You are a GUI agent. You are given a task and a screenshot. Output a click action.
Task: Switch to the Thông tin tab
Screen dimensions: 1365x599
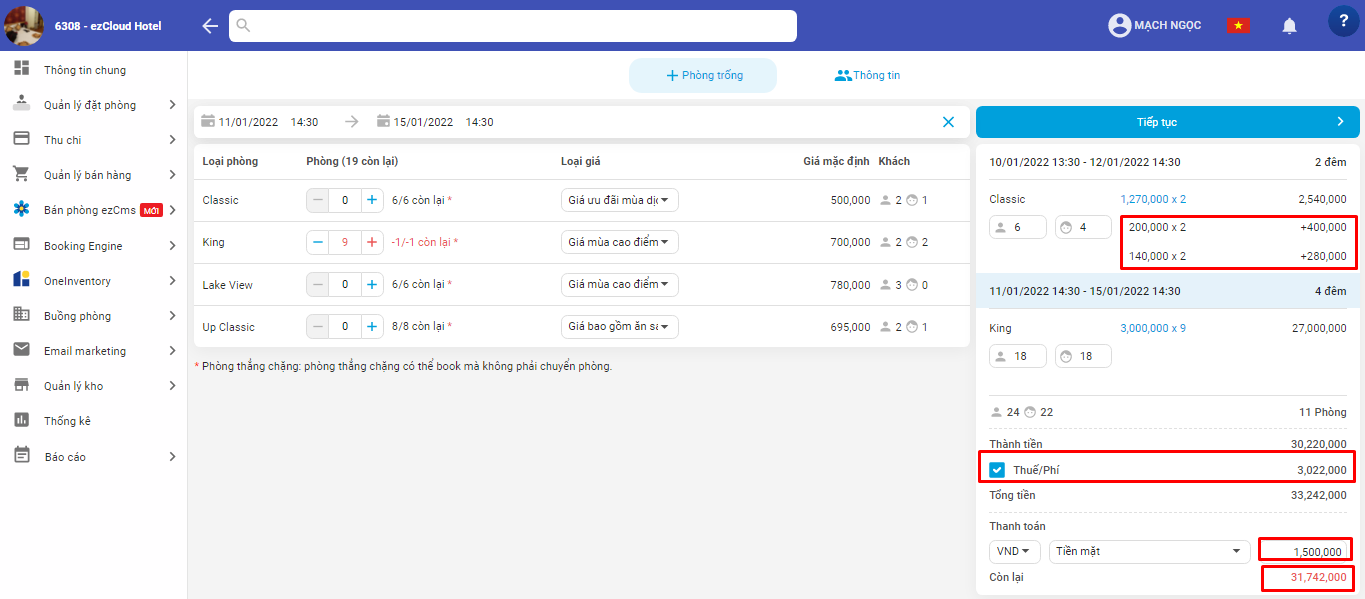coord(867,75)
